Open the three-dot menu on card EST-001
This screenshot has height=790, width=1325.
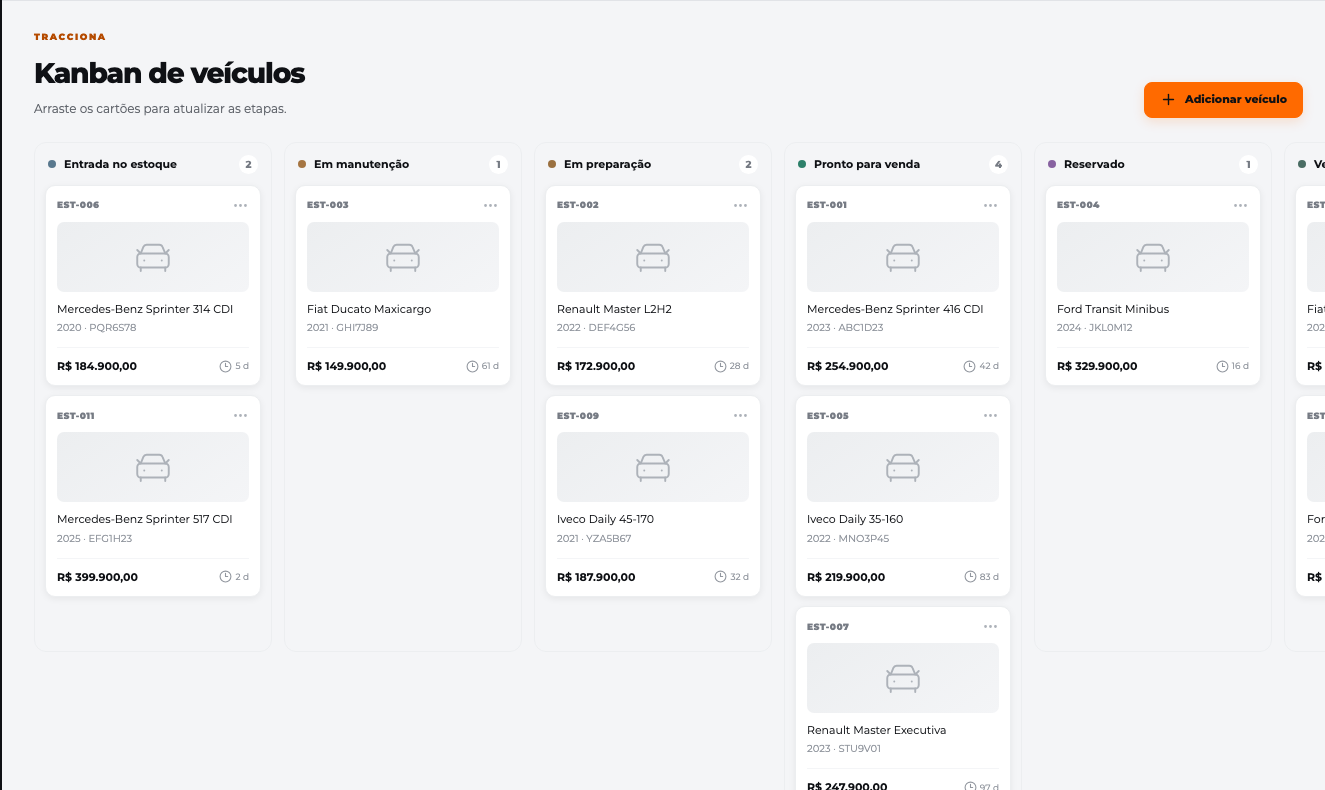click(990, 205)
